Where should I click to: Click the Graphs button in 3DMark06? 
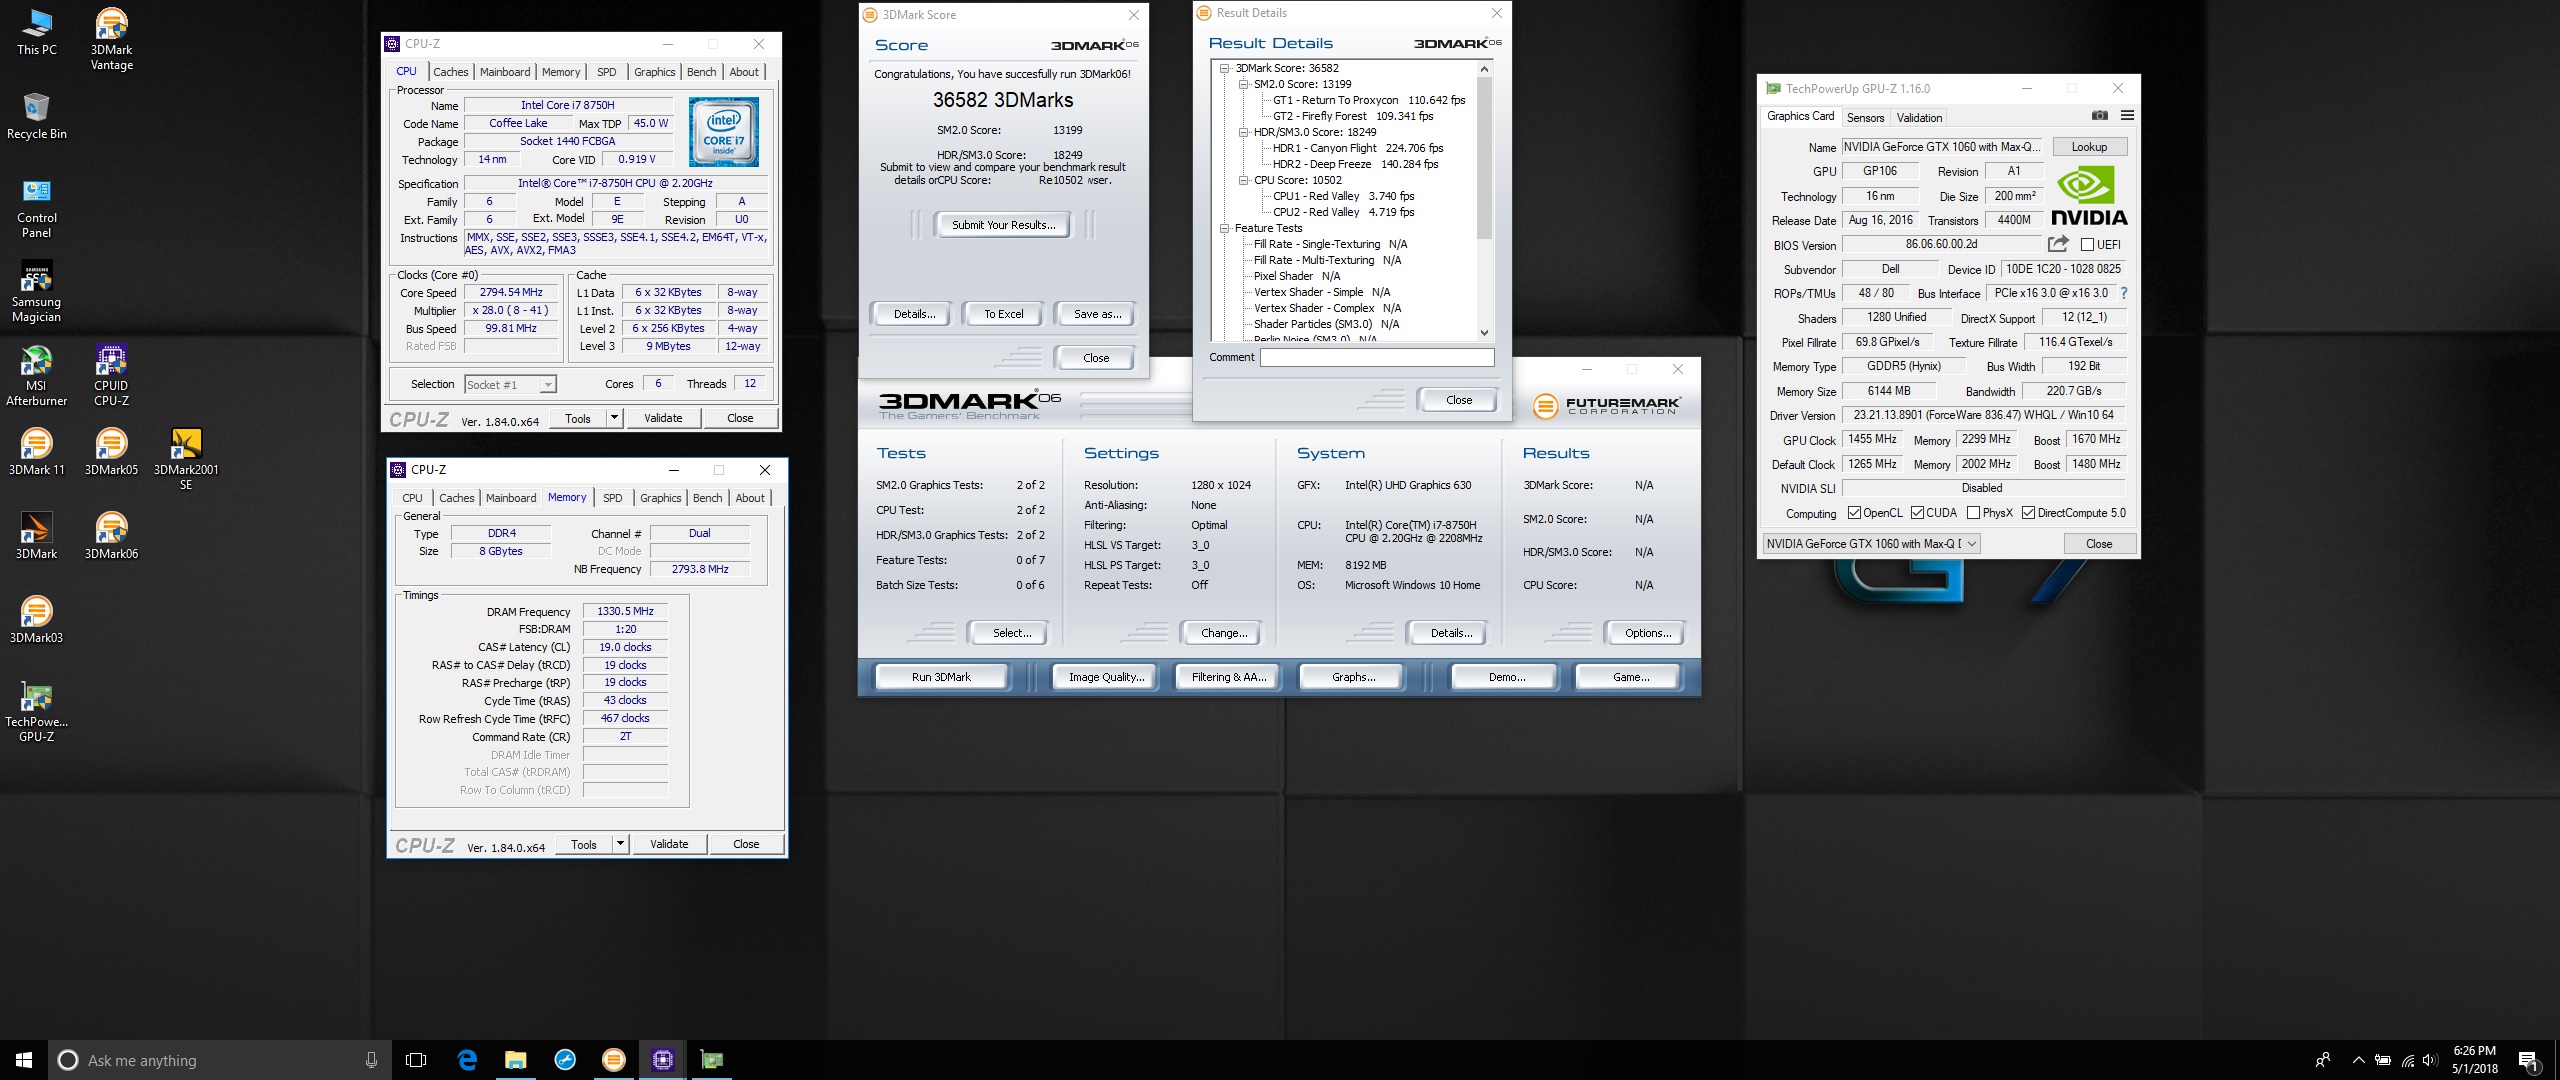pos(1353,677)
